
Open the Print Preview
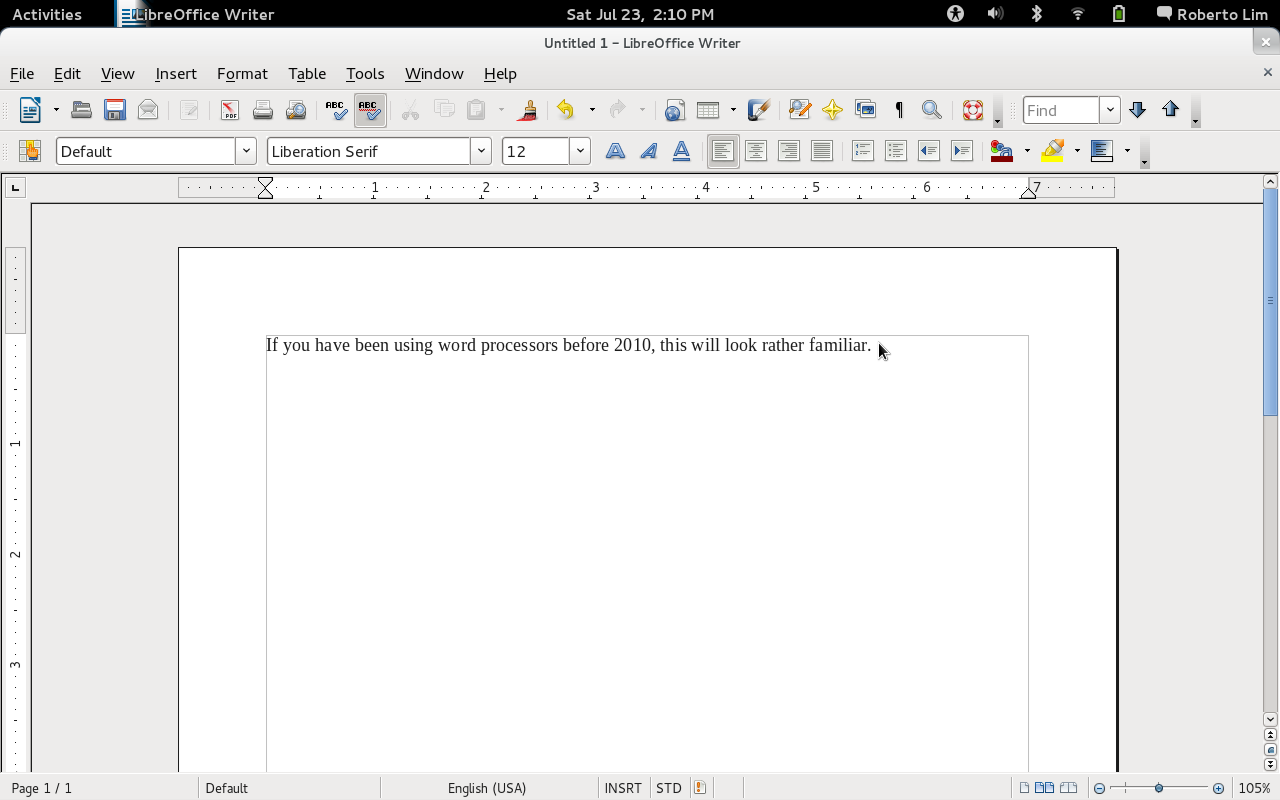295,110
